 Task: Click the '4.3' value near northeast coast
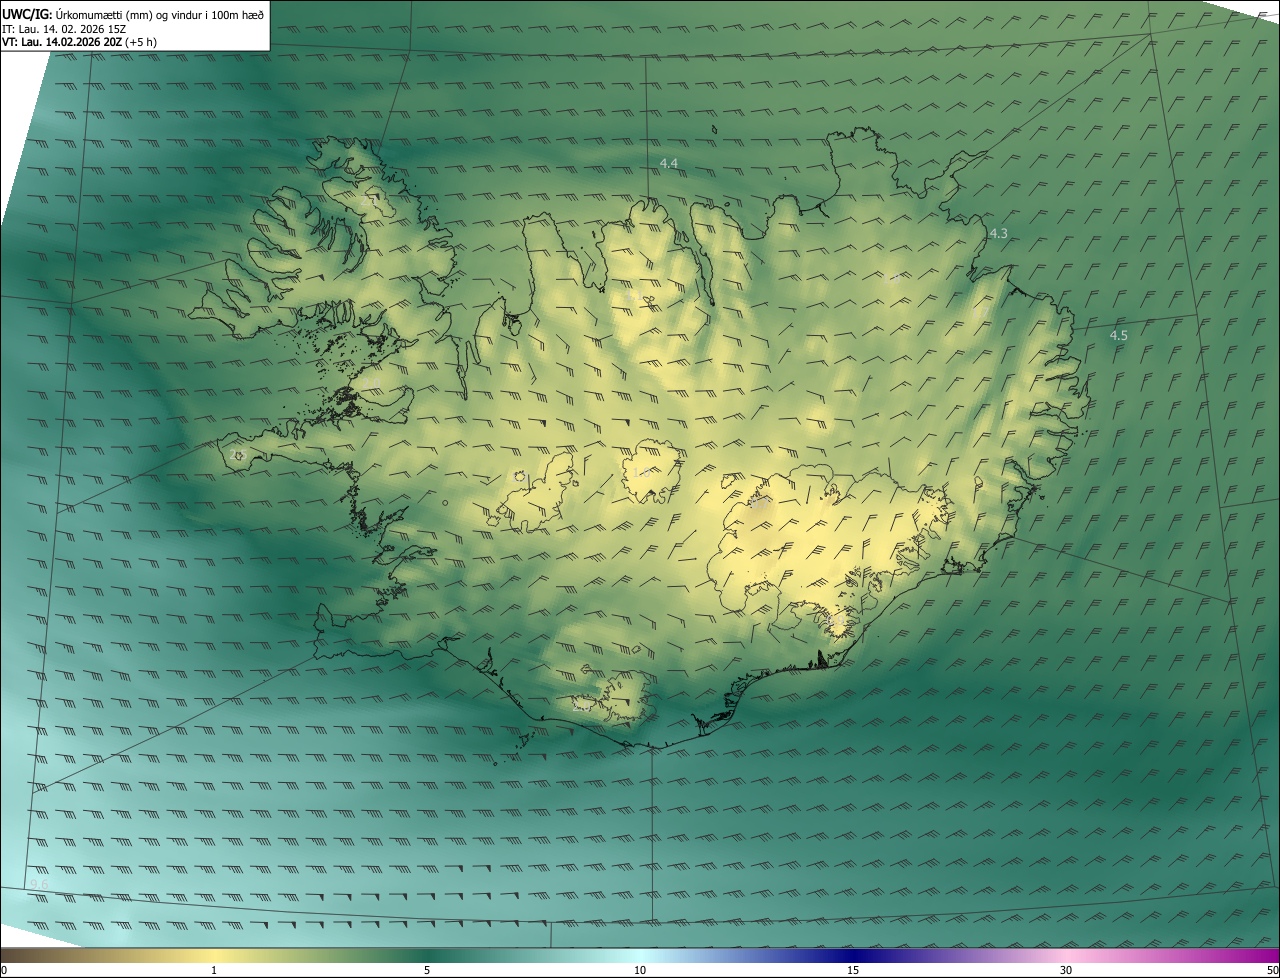pos(998,233)
